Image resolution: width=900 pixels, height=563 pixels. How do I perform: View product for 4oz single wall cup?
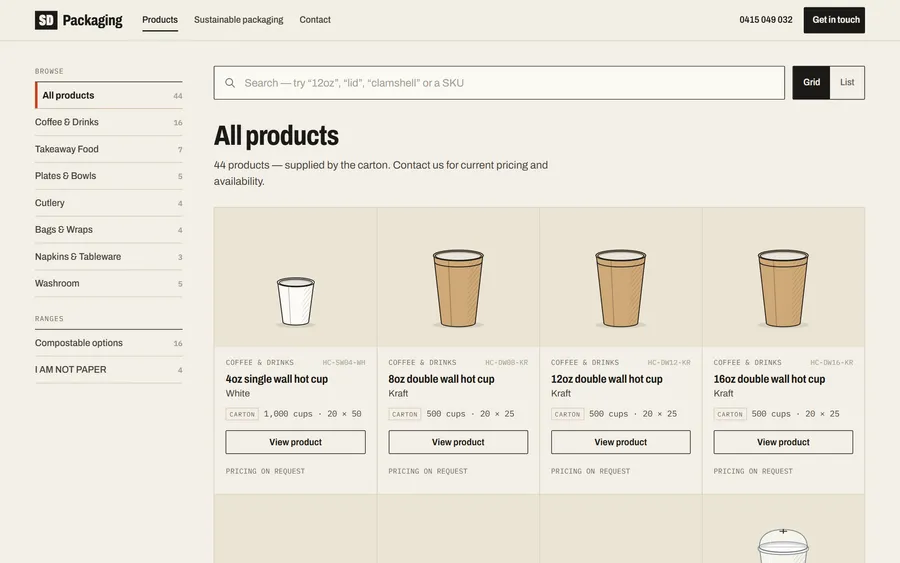point(296,442)
